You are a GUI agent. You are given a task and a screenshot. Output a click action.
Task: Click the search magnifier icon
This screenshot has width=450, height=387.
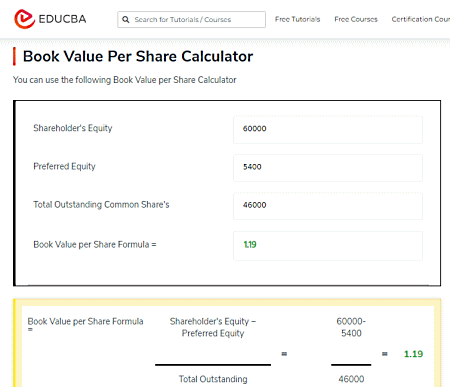coord(126,19)
